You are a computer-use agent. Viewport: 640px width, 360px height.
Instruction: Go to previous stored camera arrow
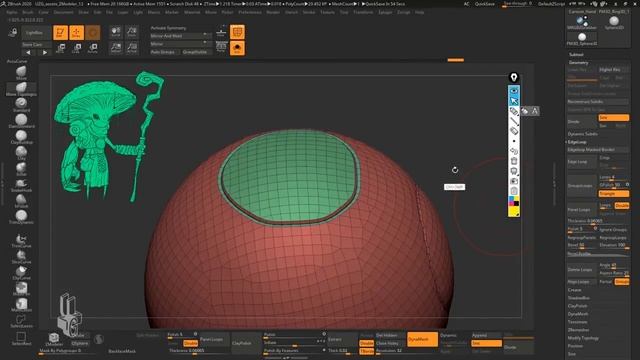tap(28, 52)
